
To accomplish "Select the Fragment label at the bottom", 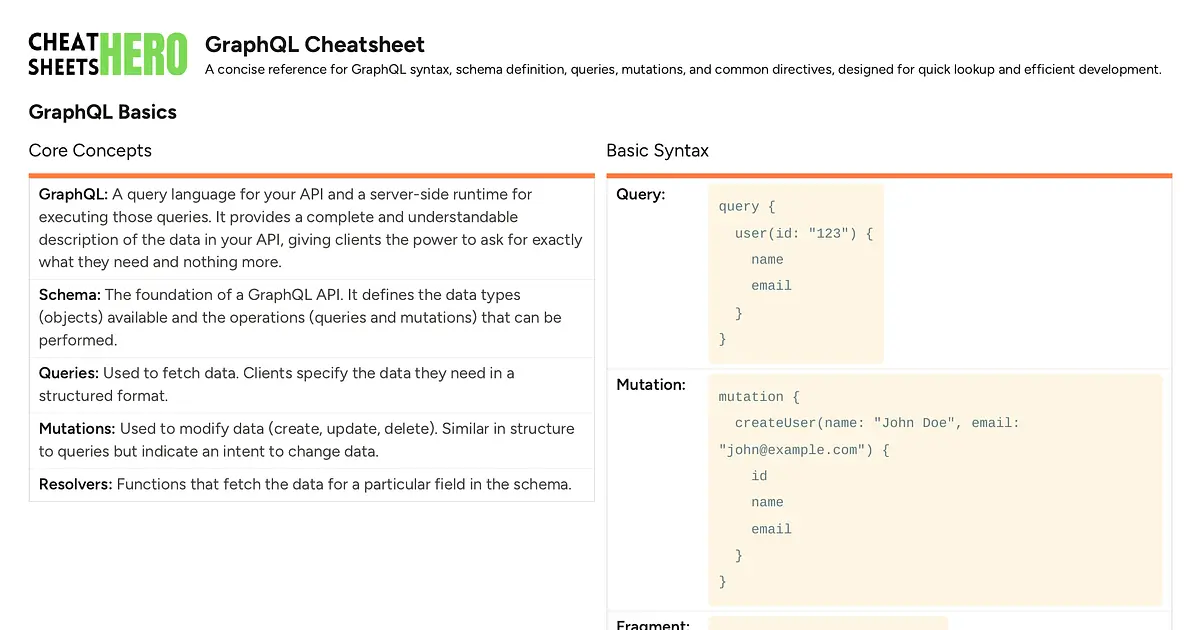I will [652, 624].
